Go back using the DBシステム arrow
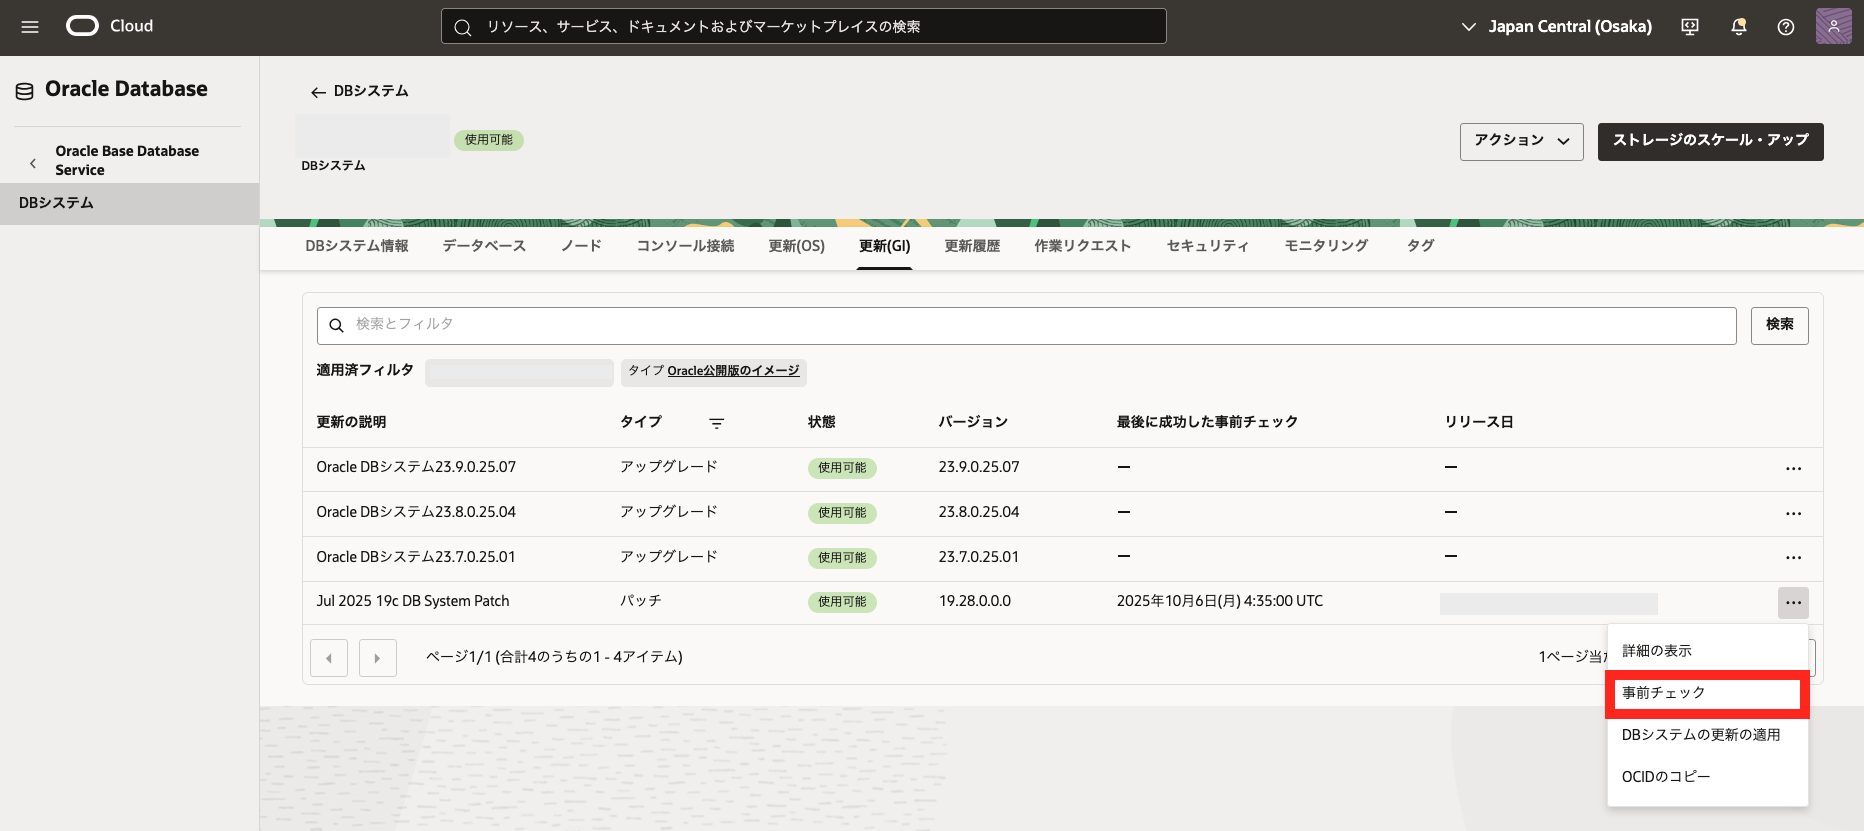The width and height of the screenshot is (1864, 831). click(x=318, y=92)
